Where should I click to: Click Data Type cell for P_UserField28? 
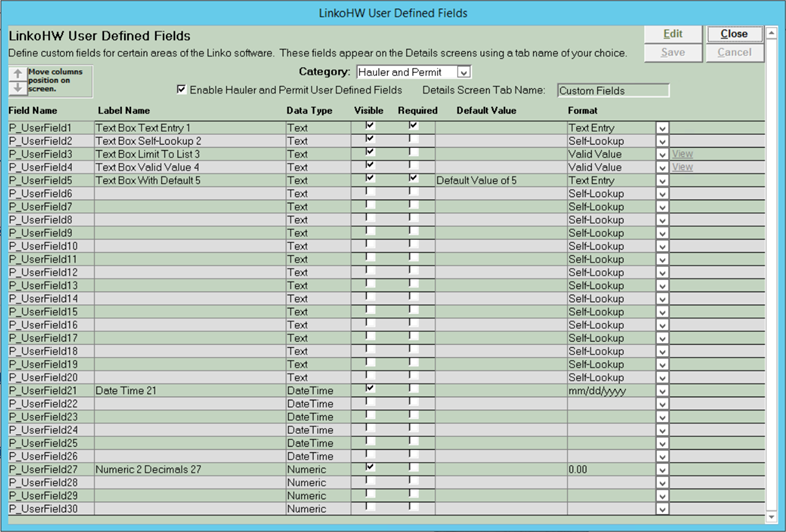pos(318,483)
